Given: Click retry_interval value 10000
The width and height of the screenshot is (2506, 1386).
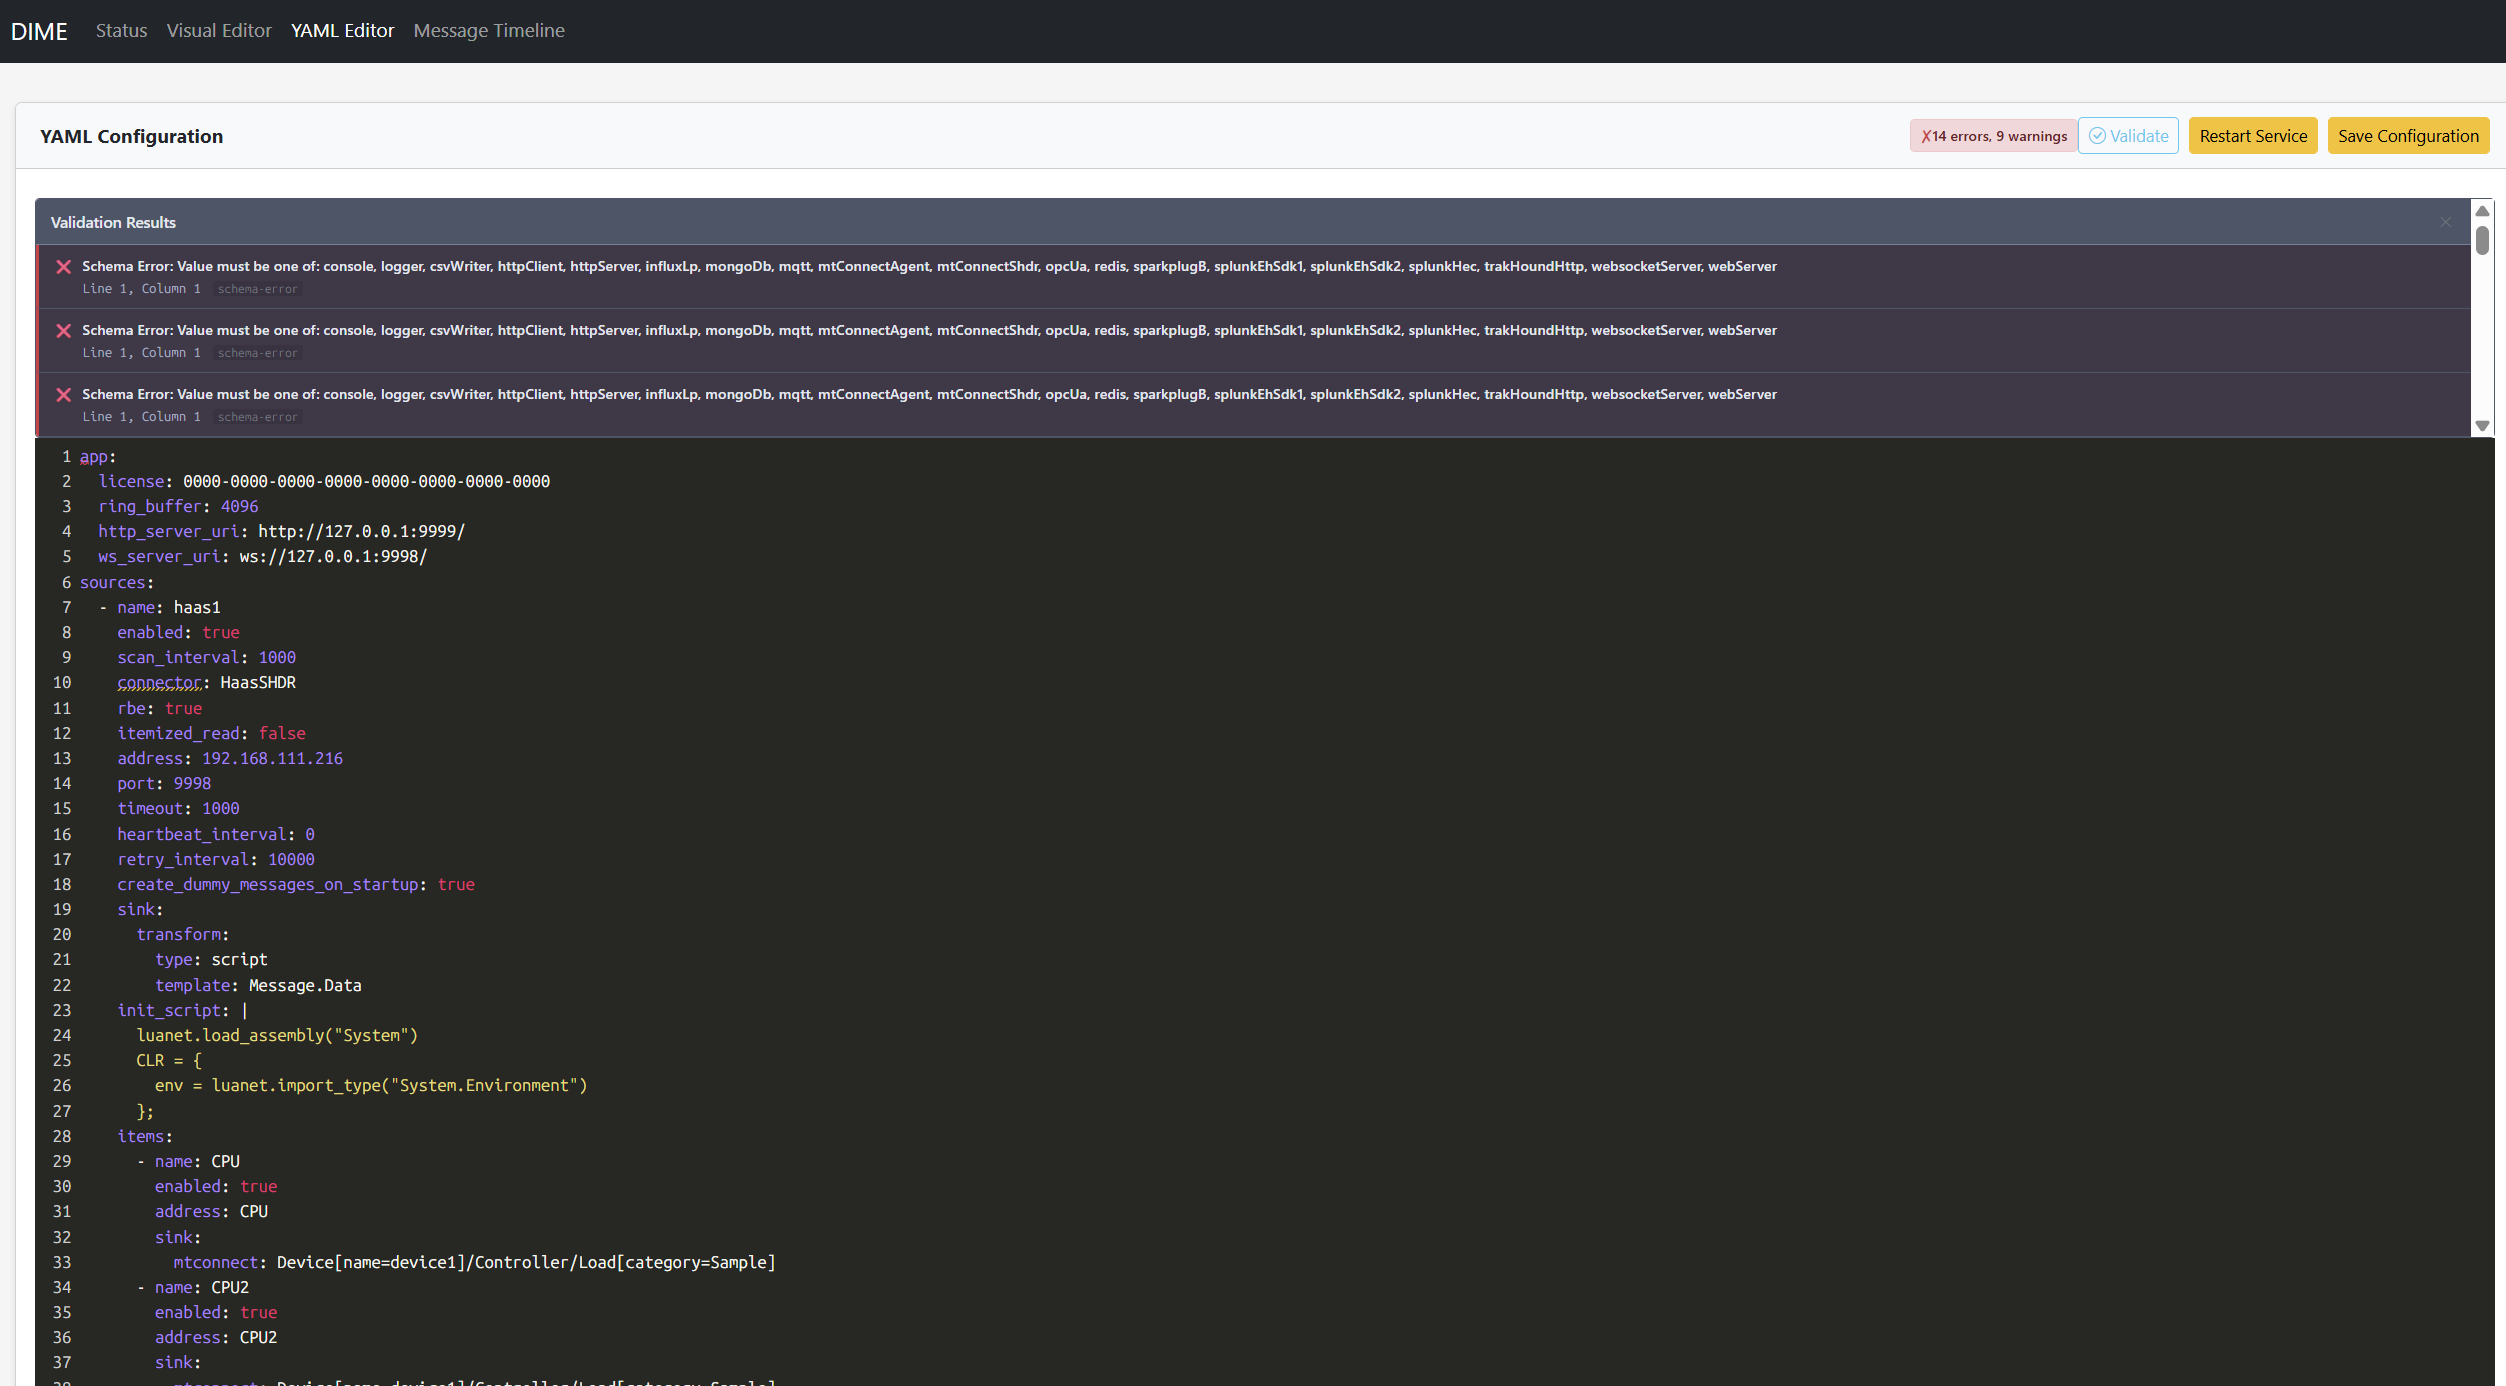Looking at the screenshot, I should [x=291, y=860].
